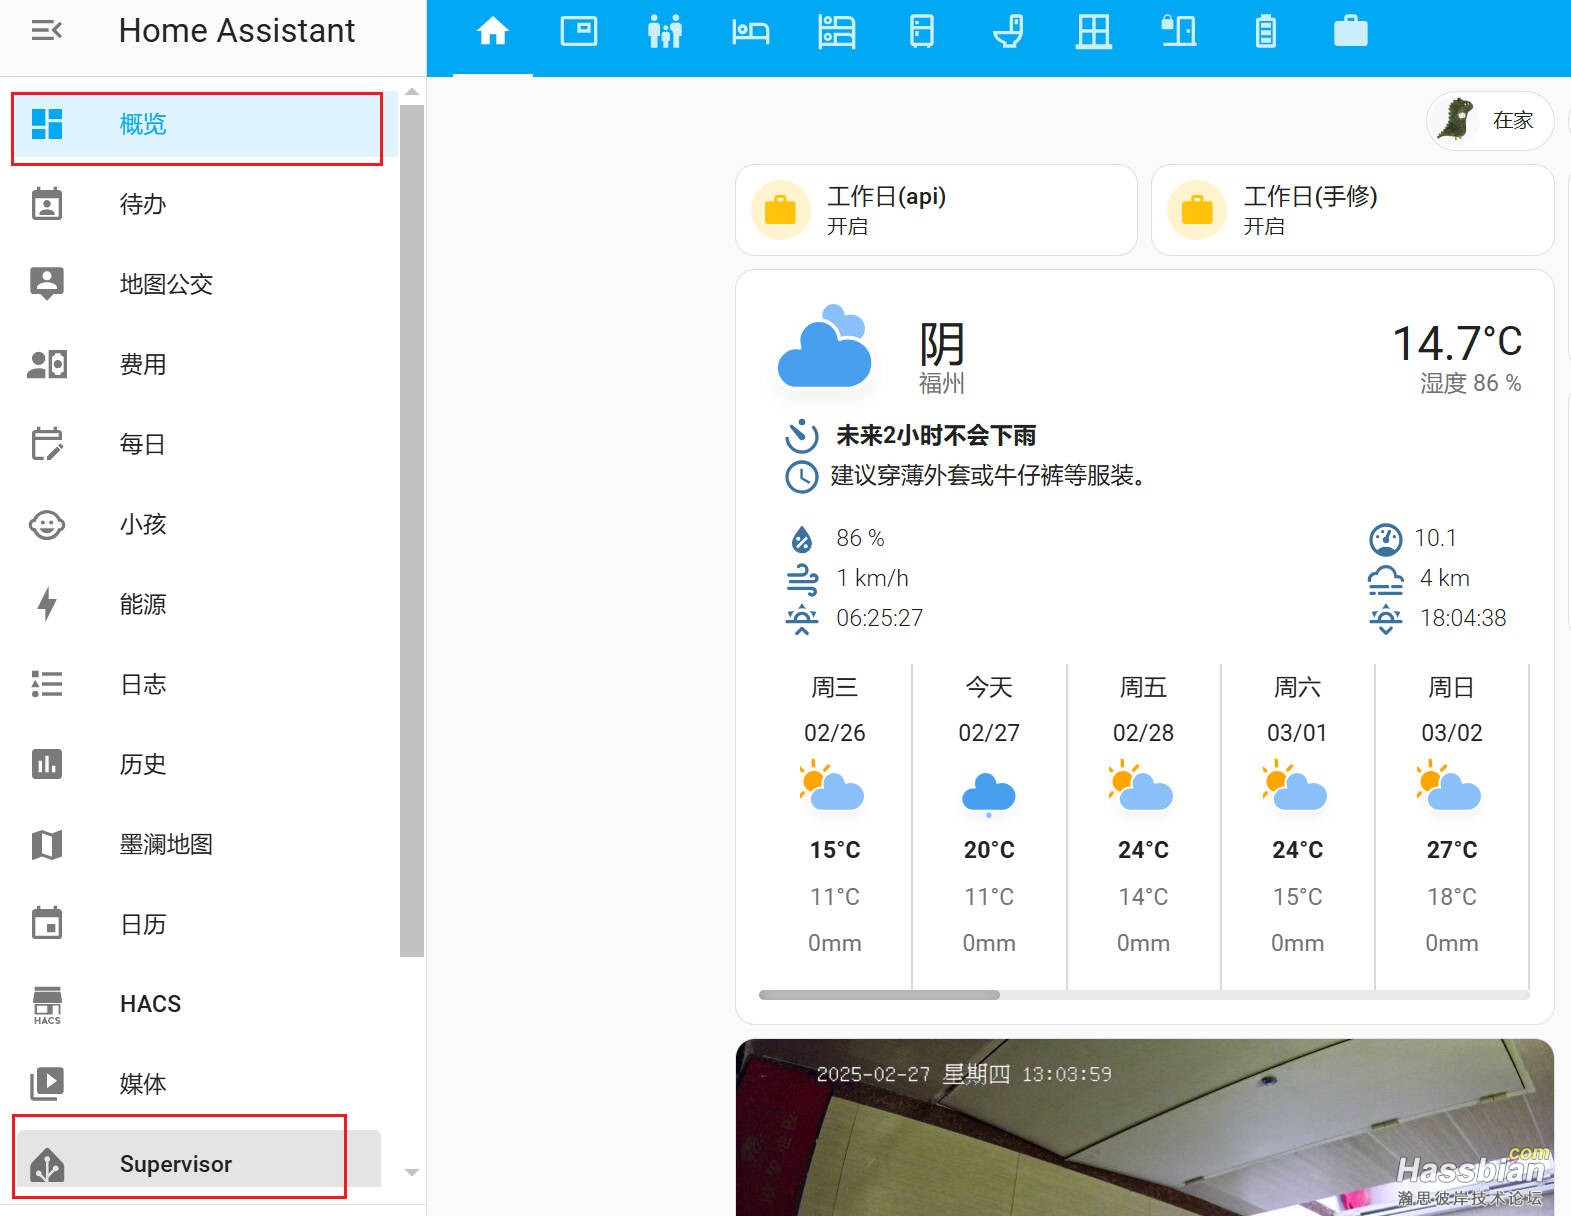1571x1216 pixels.
Task: Collapse the sidebar with the menu icon
Action: 46,31
